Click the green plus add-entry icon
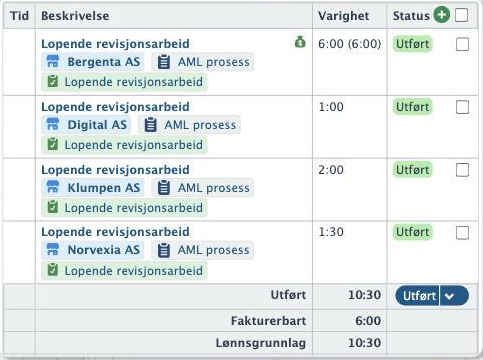The width and height of the screenshot is (483, 360). pyautogui.click(x=442, y=15)
